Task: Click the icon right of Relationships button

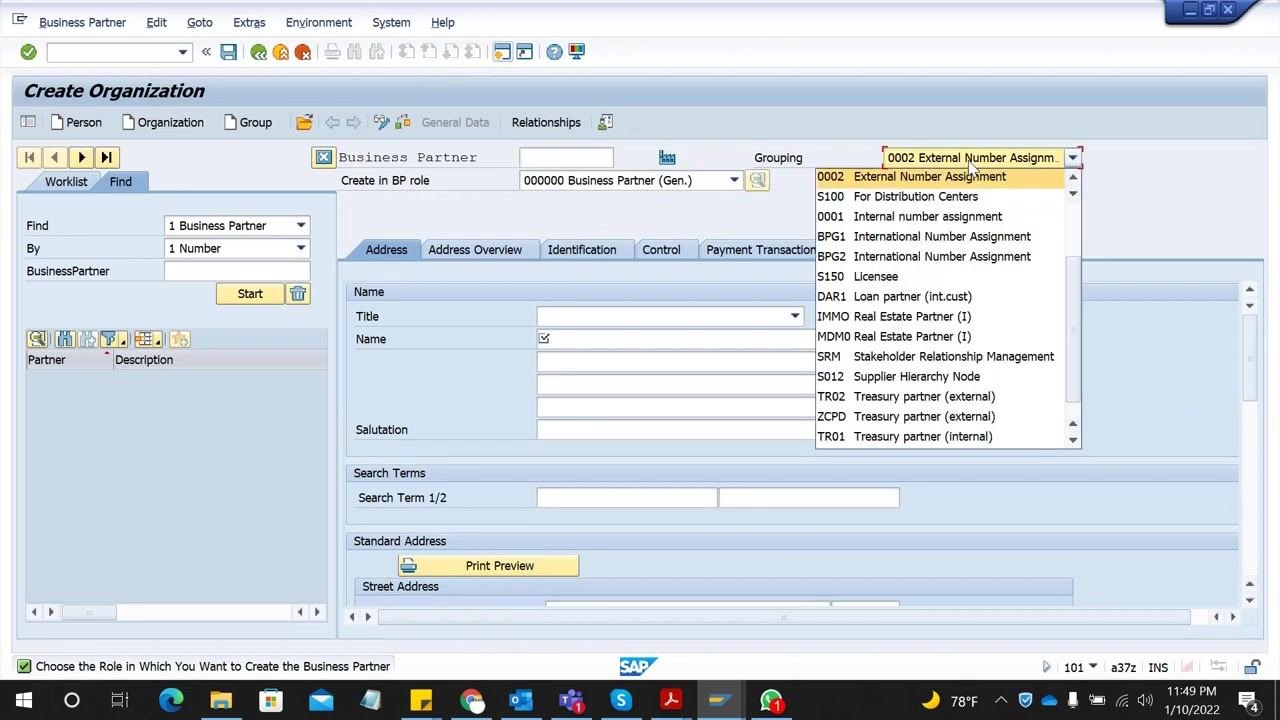Action: coord(605,122)
